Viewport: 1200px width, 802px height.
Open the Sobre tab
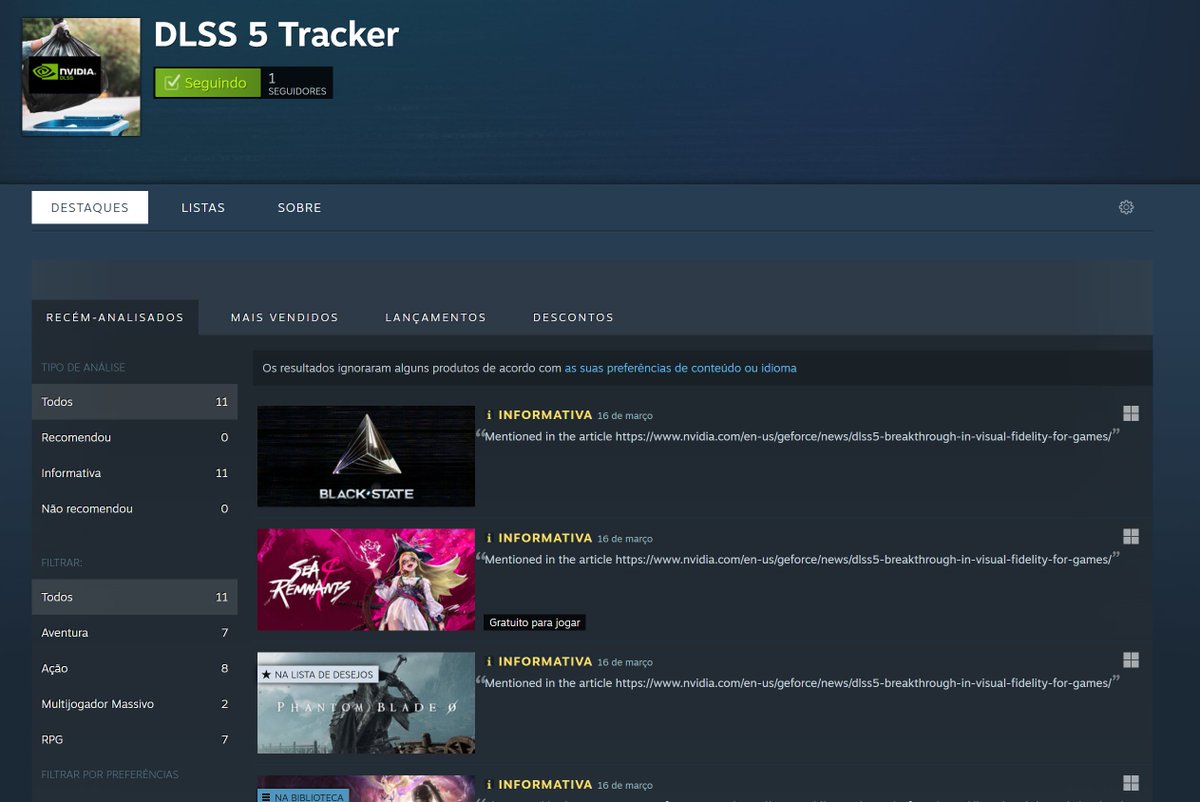point(300,207)
